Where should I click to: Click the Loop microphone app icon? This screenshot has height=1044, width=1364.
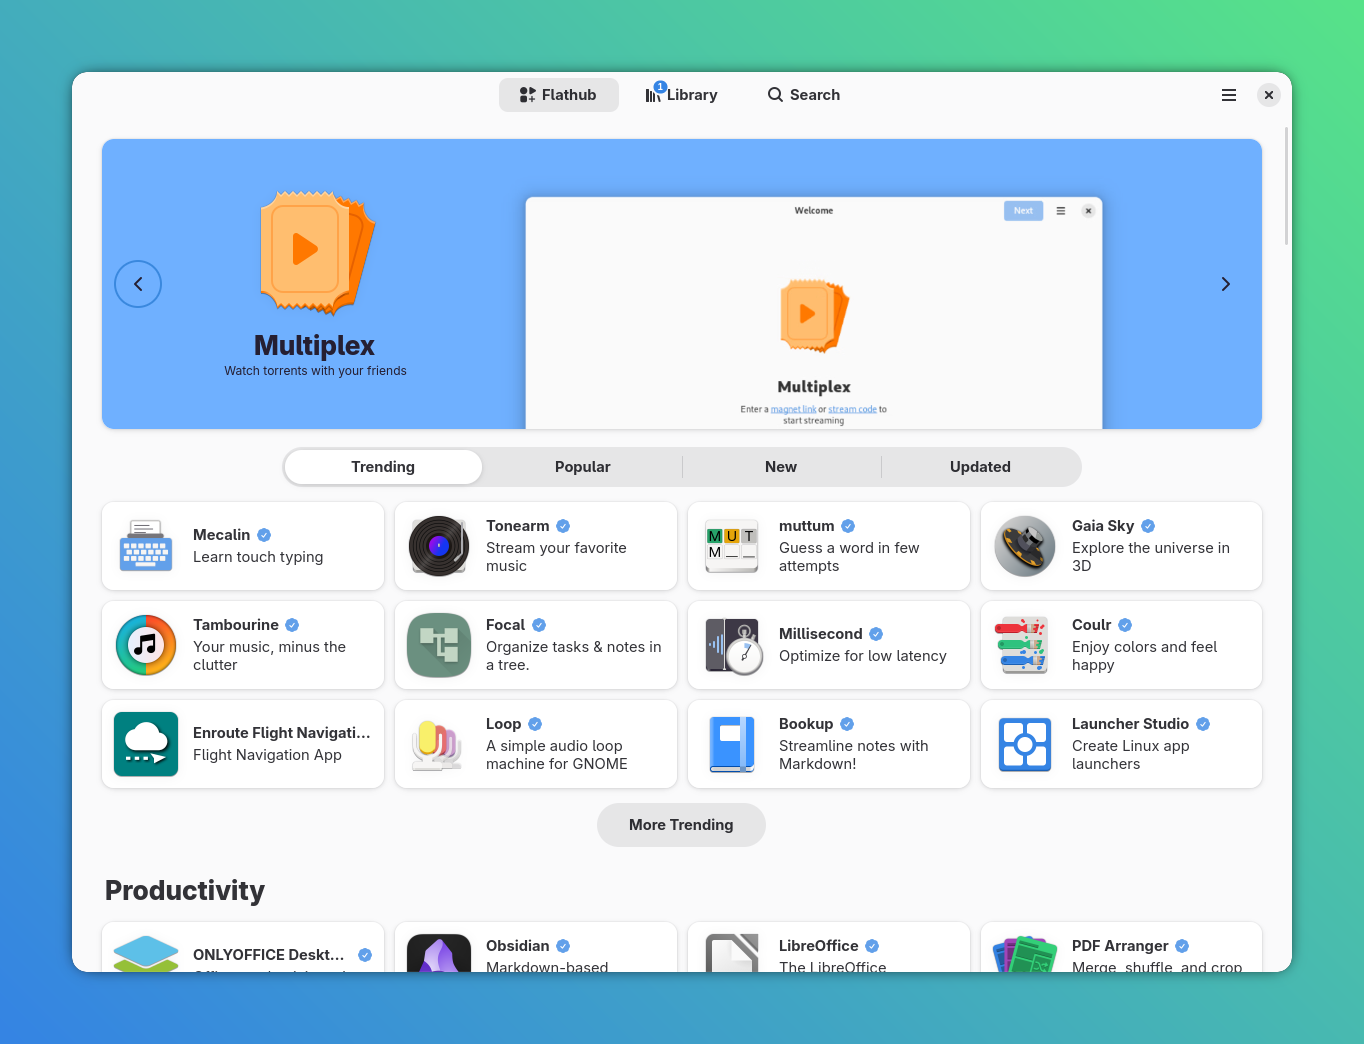pos(439,744)
